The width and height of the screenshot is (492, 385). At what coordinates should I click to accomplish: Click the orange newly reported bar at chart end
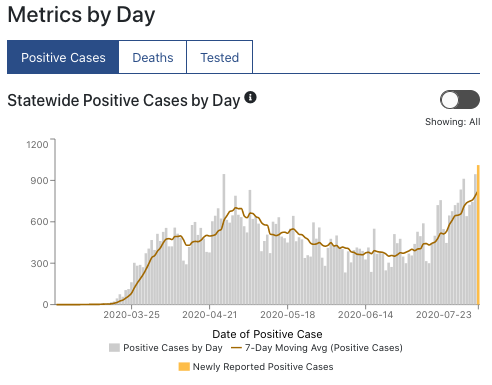(478, 235)
